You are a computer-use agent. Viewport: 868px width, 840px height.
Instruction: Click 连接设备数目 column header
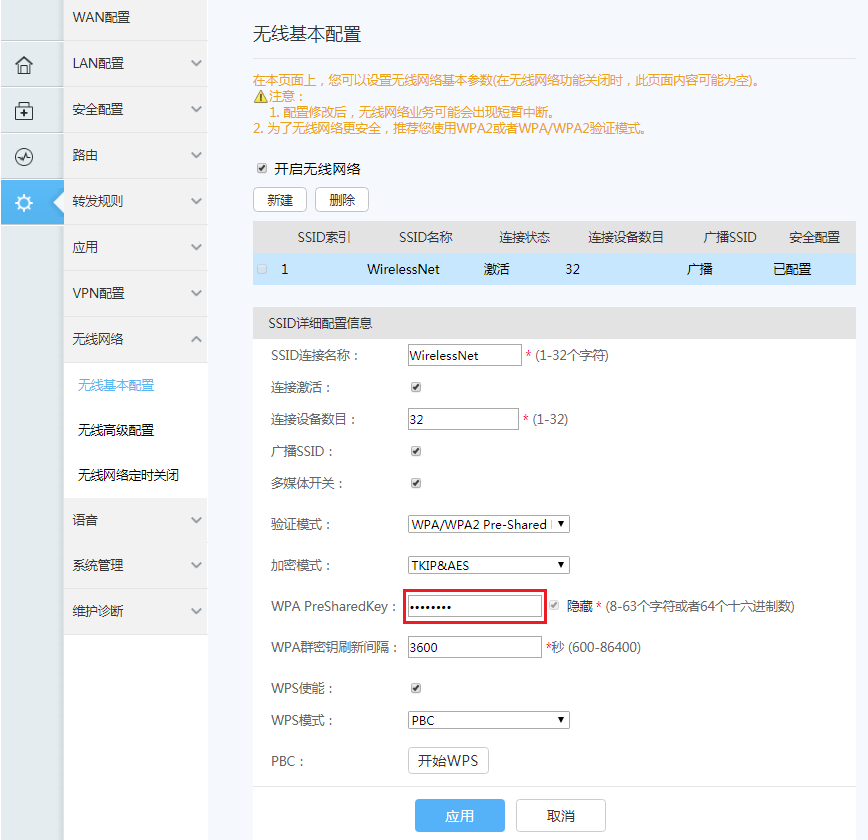[626, 238]
